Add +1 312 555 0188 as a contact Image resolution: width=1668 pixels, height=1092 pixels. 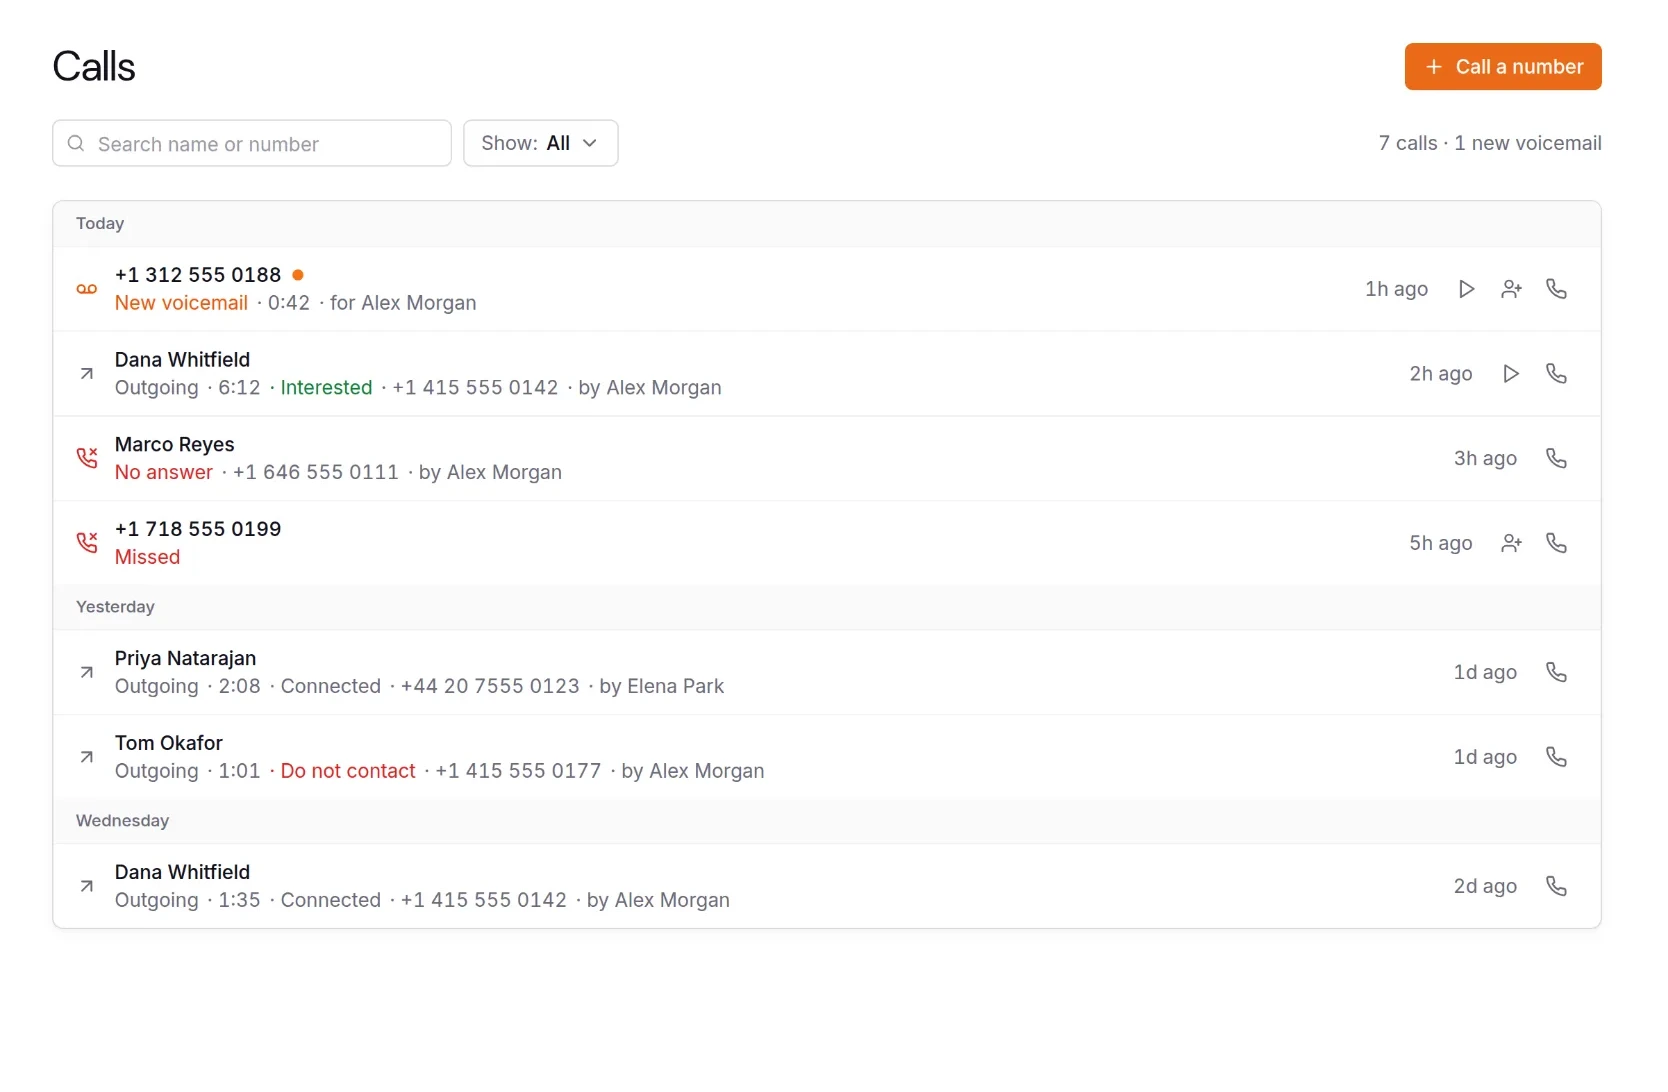(x=1511, y=289)
